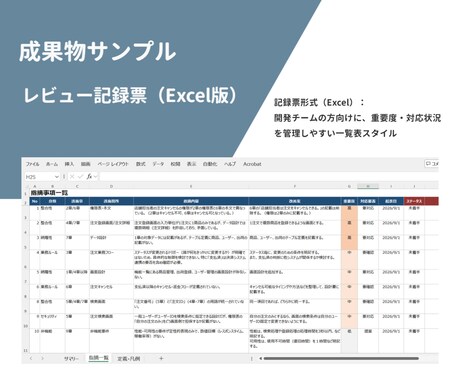Open the 自動化 ribbon tab
460x380 pixels.
(x=210, y=164)
